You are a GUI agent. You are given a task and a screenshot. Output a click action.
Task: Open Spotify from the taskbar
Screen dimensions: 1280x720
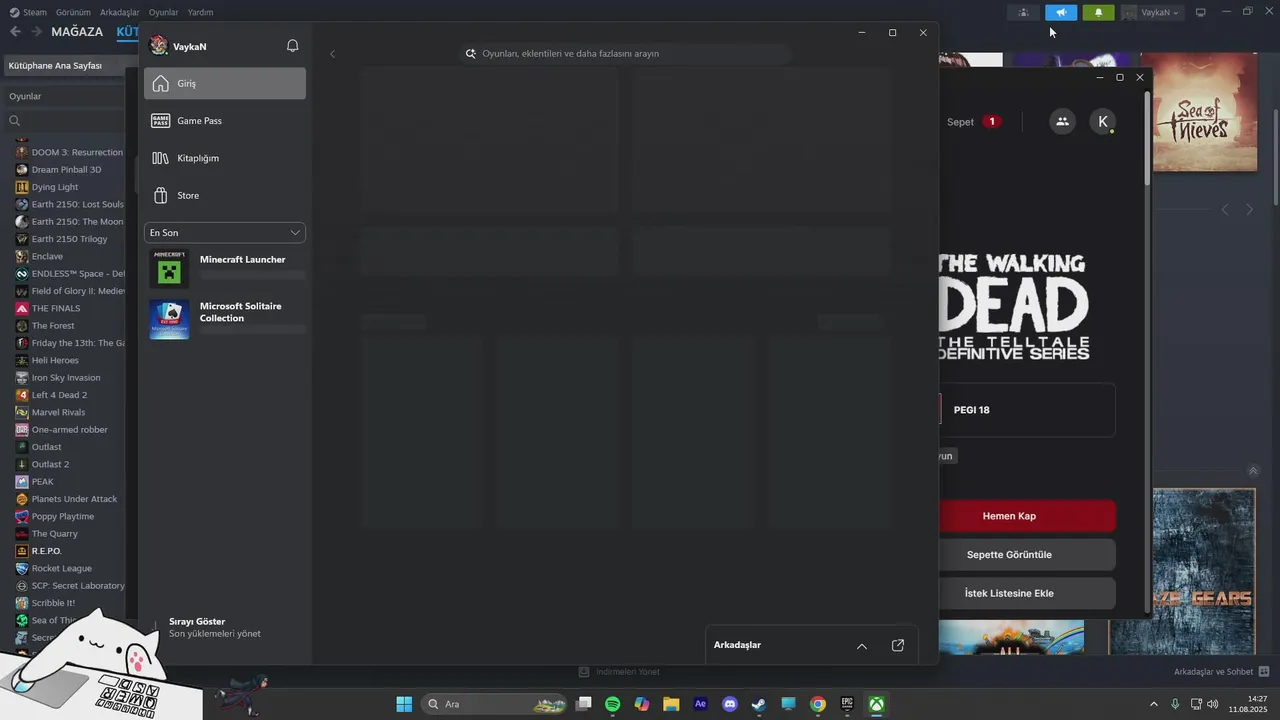click(x=613, y=704)
